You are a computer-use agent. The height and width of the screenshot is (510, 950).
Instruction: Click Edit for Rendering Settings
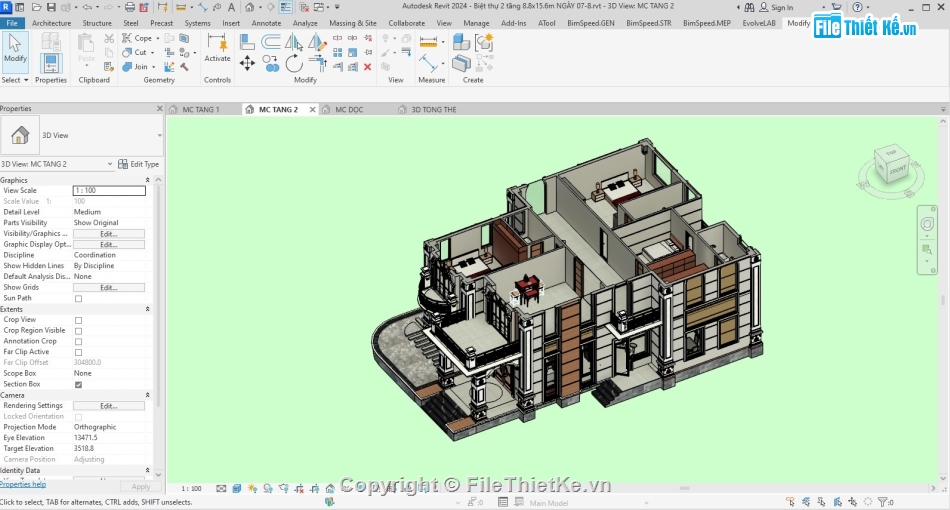pyautogui.click(x=109, y=406)
